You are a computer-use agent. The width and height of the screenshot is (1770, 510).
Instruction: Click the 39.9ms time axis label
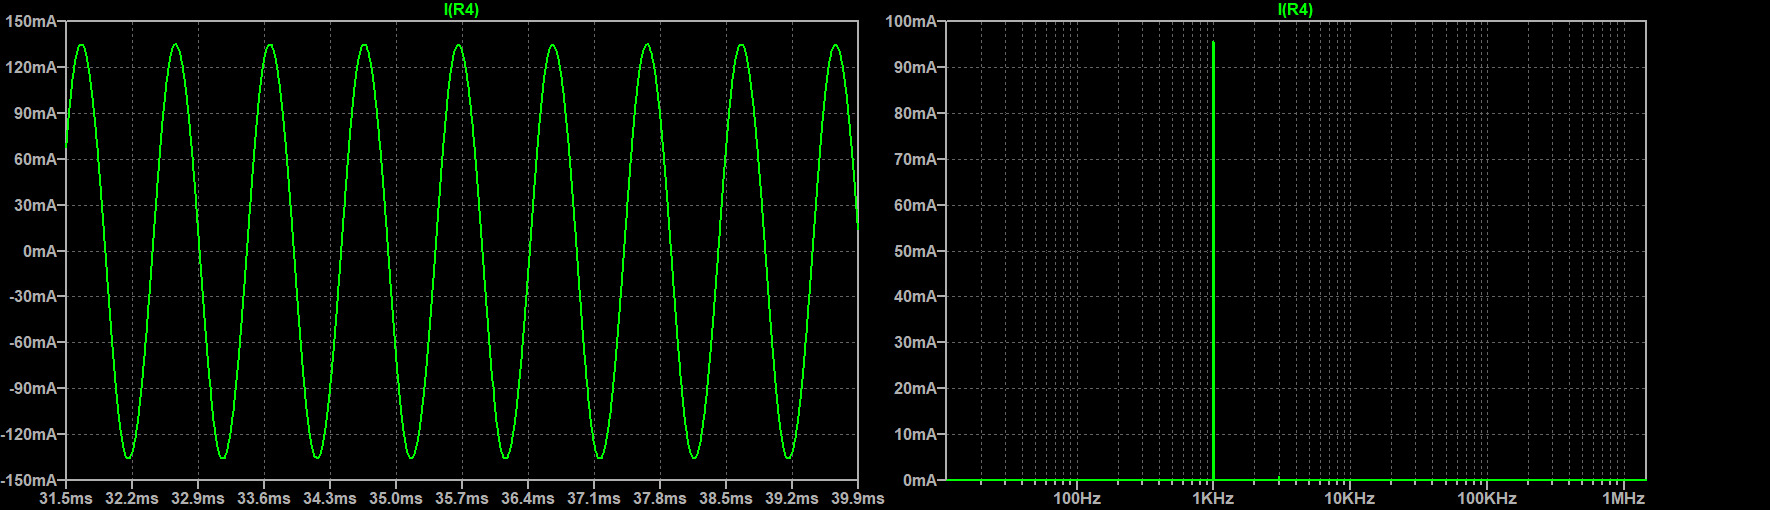[x=858, y=498]
